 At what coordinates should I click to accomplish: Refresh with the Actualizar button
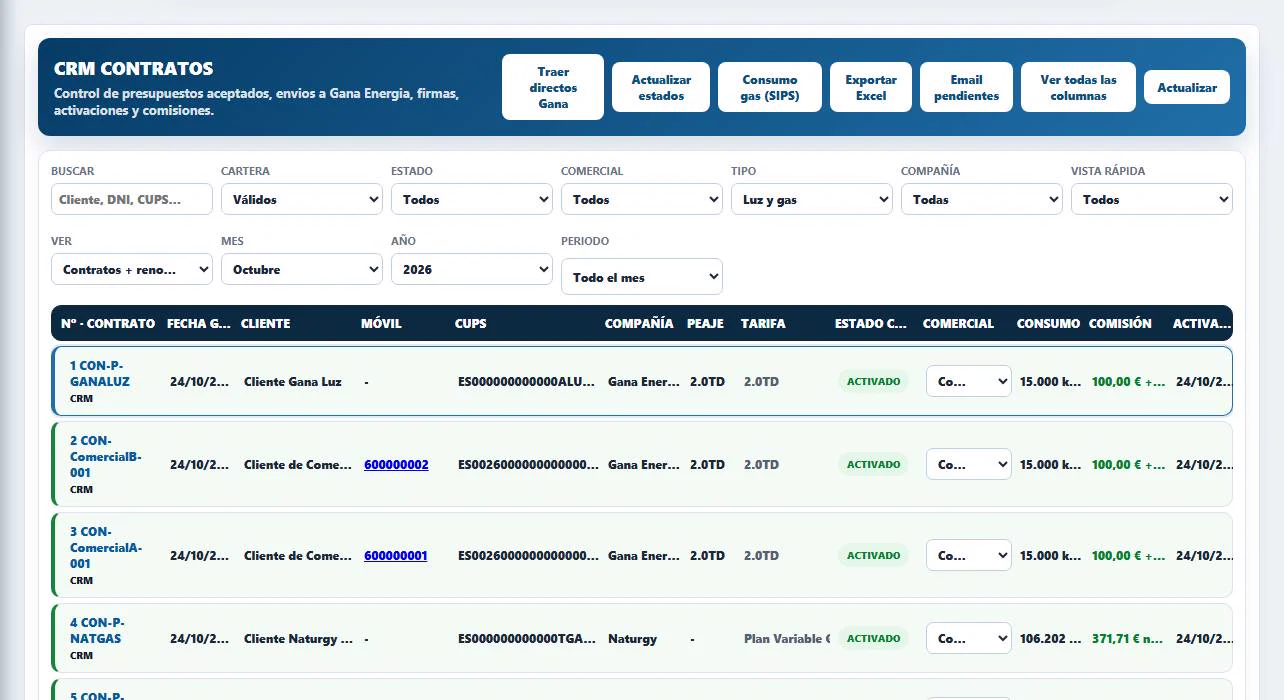1187,87
